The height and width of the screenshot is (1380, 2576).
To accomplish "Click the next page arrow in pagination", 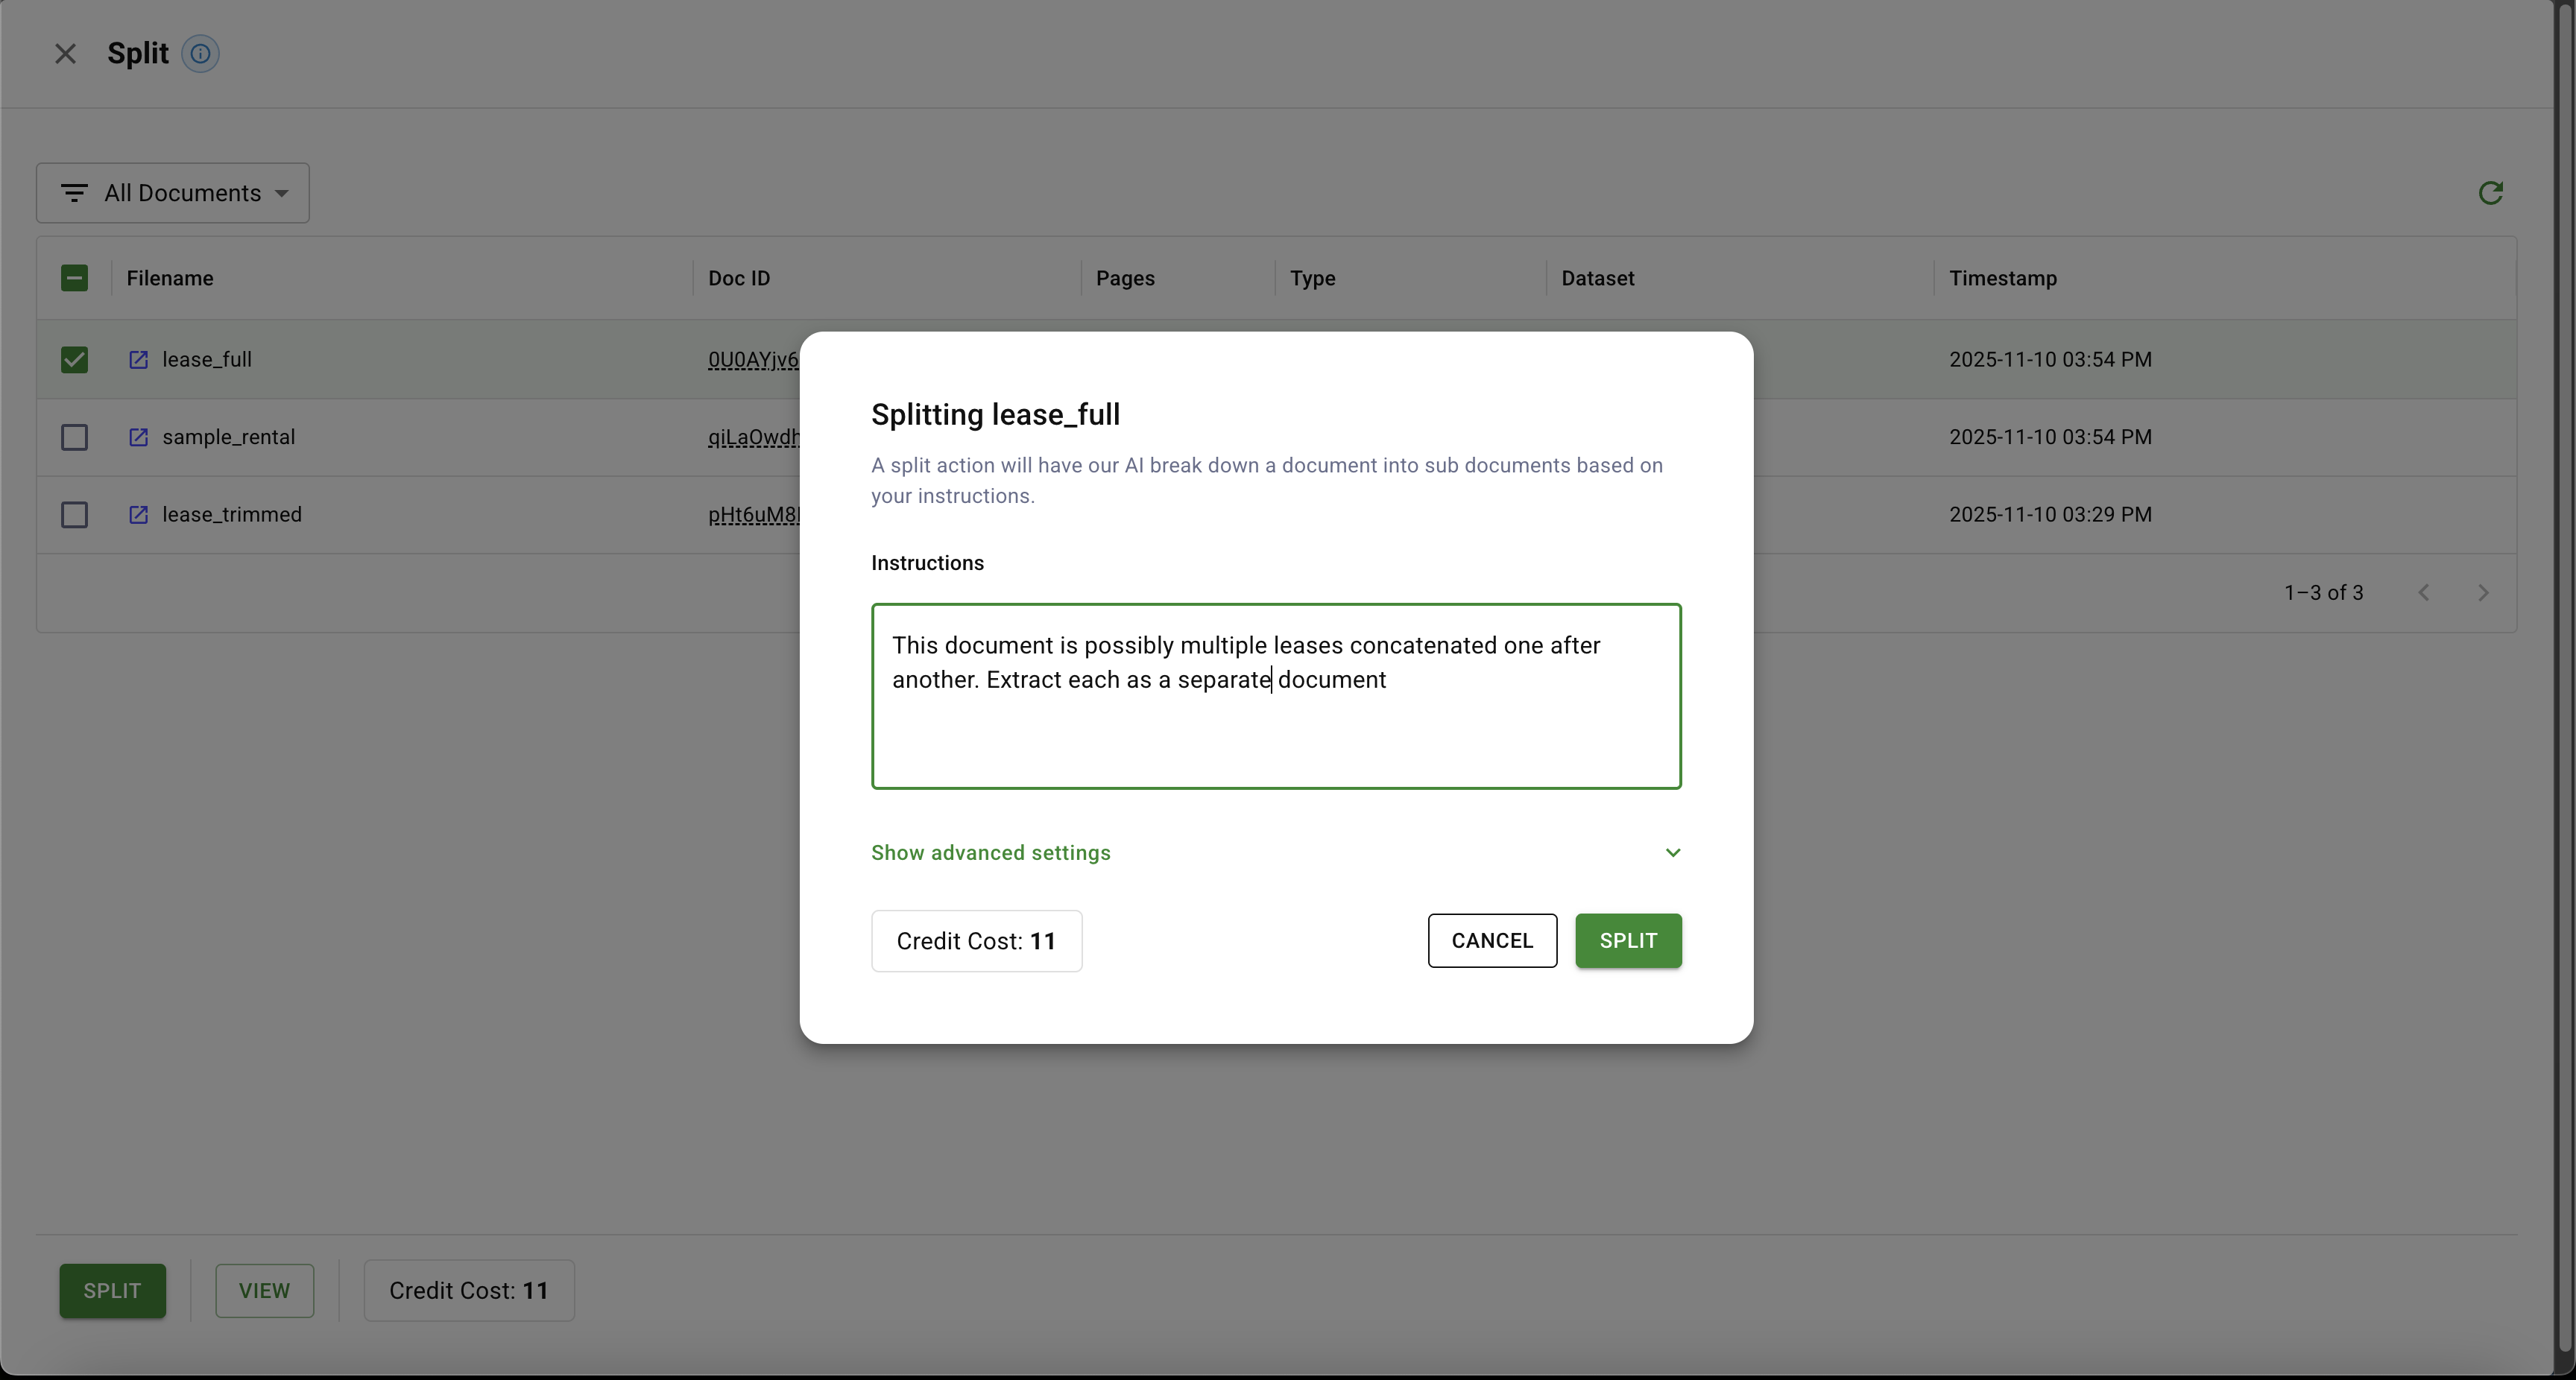I will tap(2483, 593).
